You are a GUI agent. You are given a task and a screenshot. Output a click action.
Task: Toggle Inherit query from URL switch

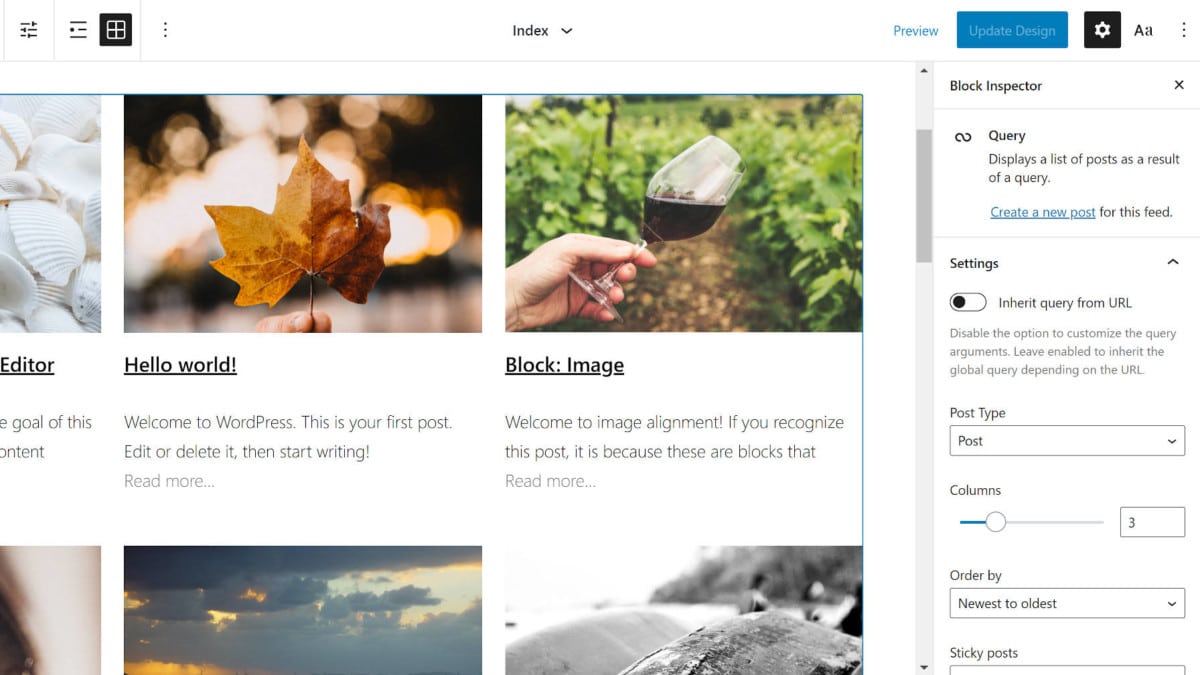(968, 302)
